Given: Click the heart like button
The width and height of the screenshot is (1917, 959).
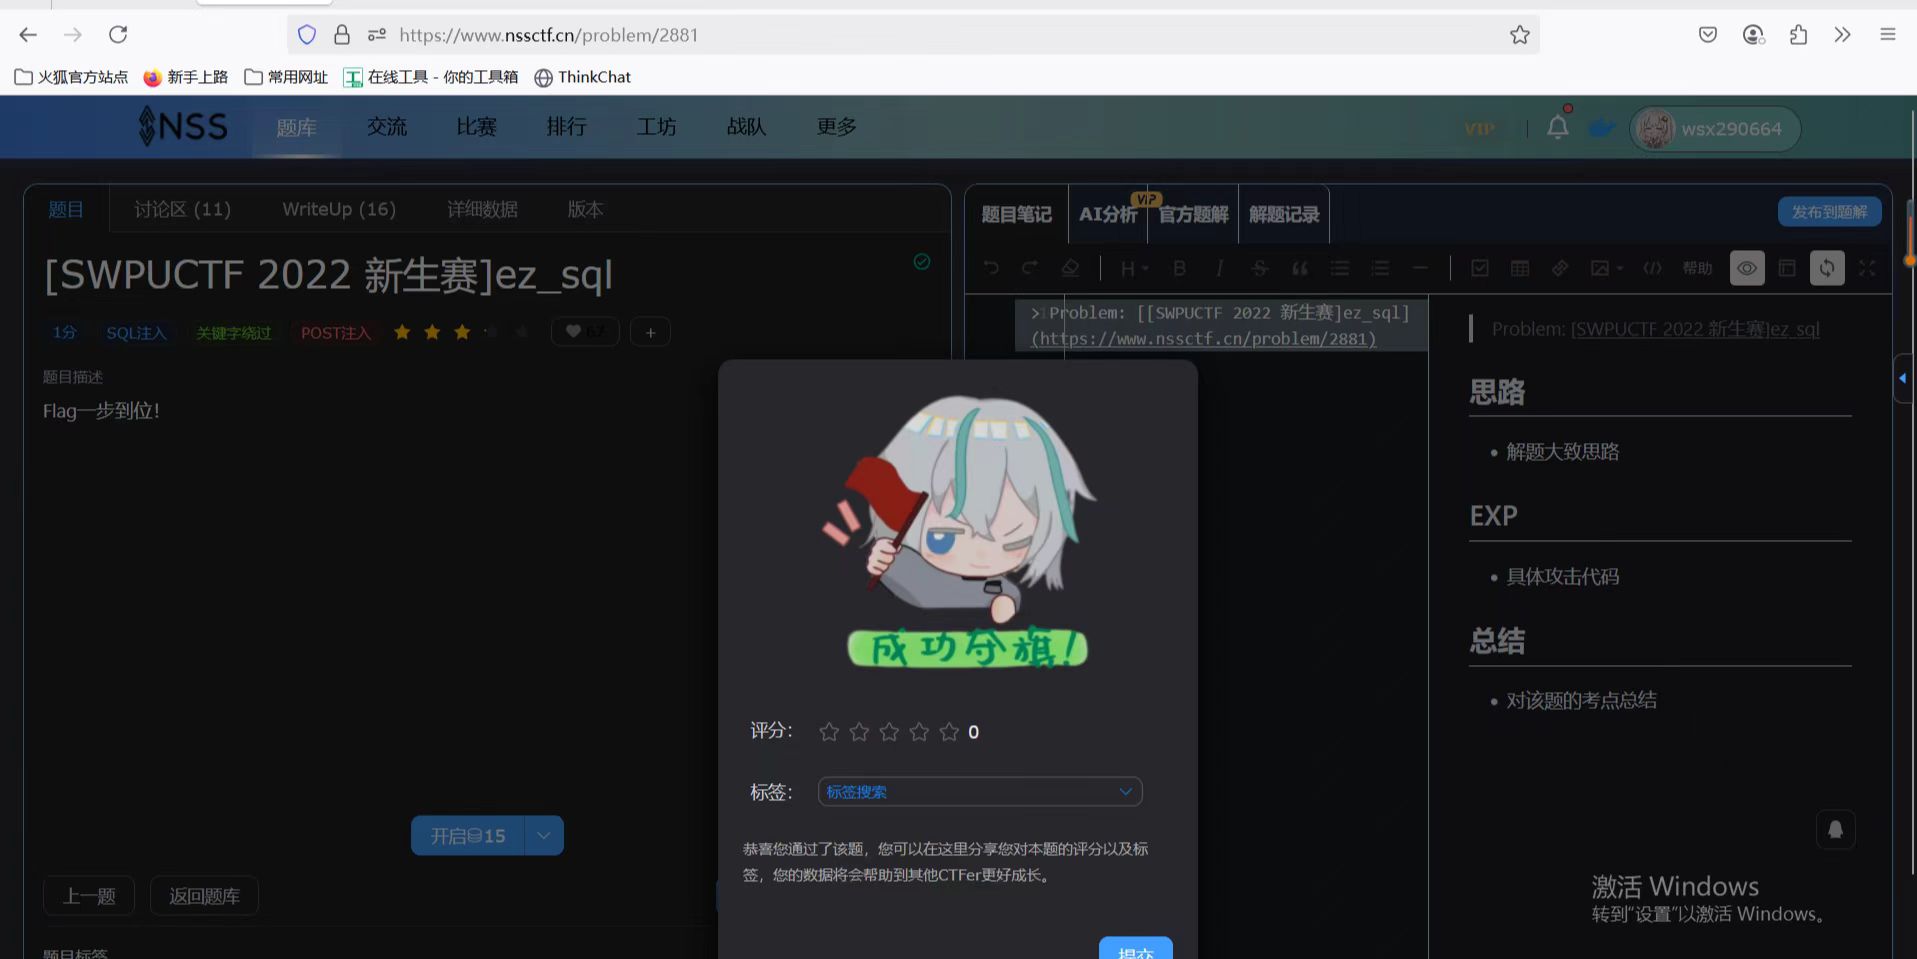Looking at the screenshot, I should pos(585,332).
